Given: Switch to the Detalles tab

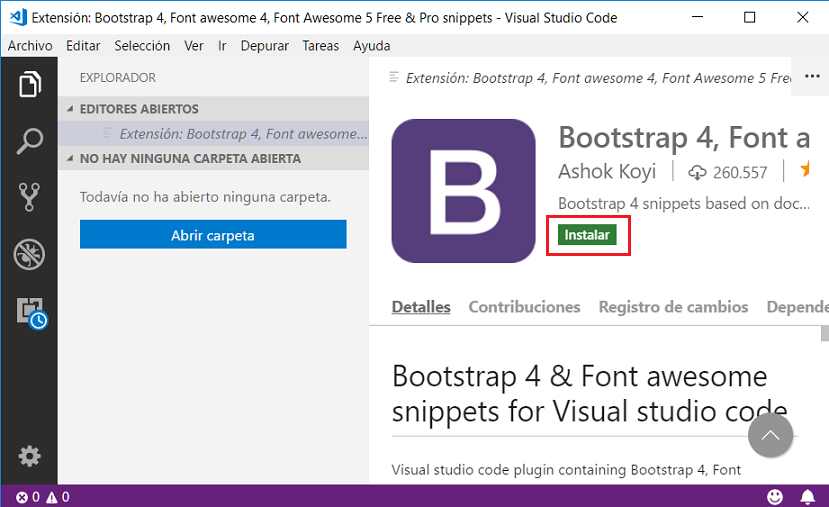Looking at the screenshot, I should 421,307.
